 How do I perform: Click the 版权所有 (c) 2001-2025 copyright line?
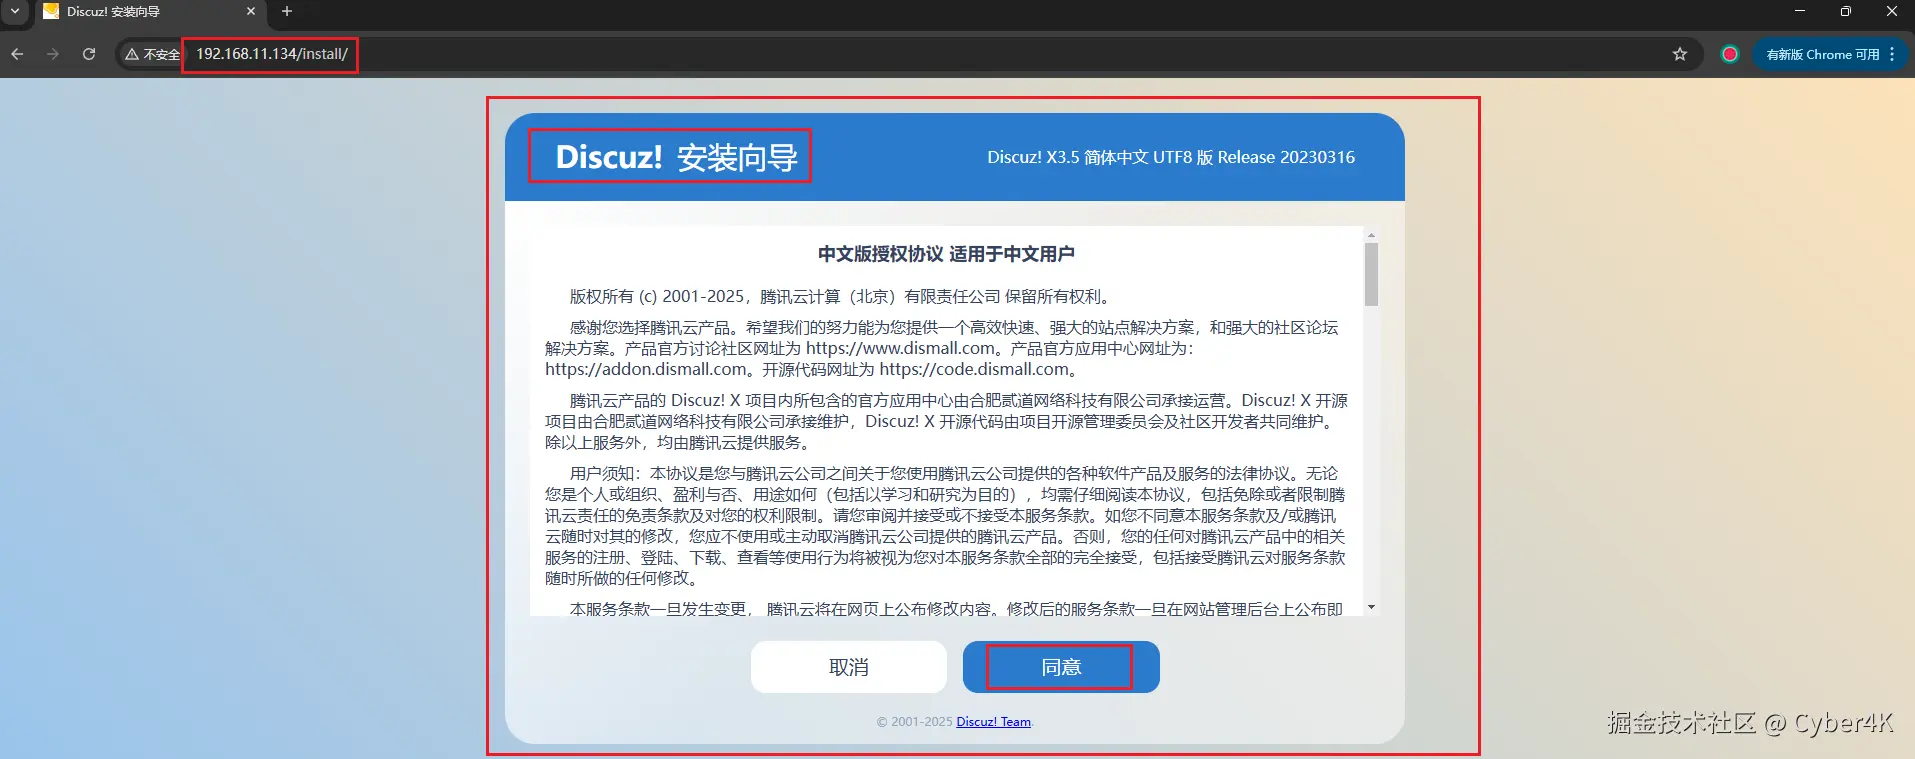[842, 297]
